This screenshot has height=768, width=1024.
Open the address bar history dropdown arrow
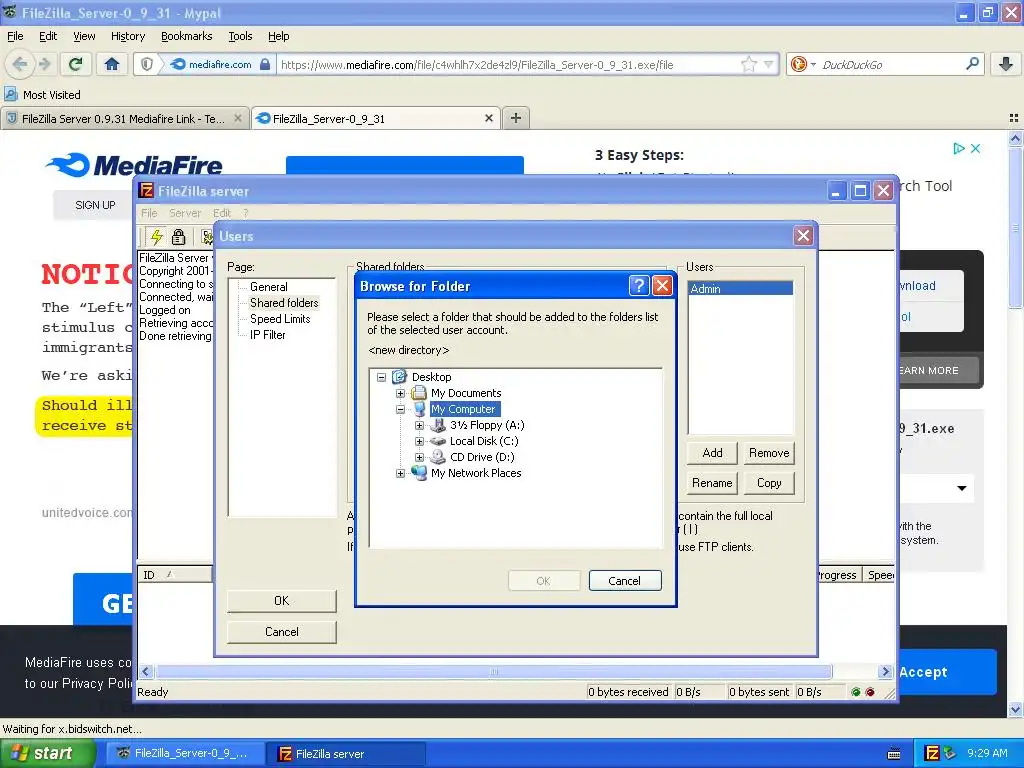pyautogui.click(x=769, y=64)
